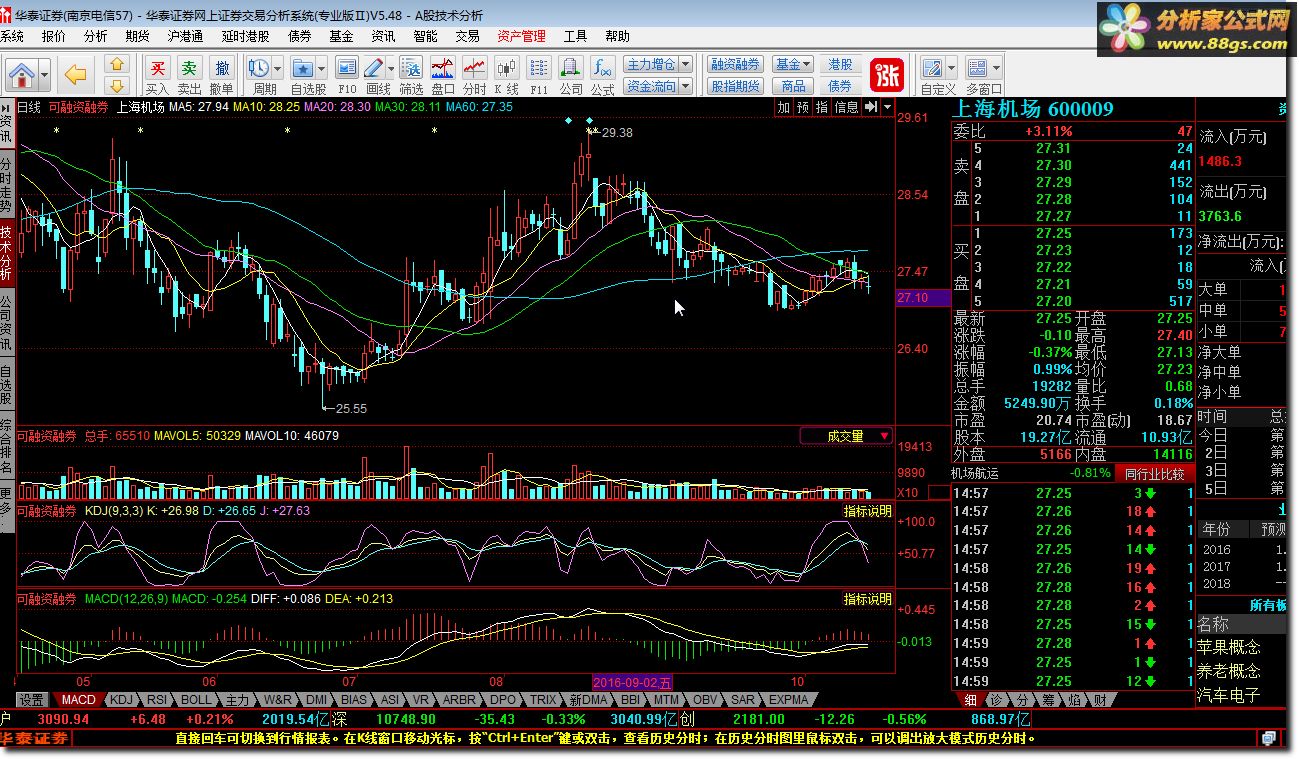Click the 股指期货 toolbar button
Screen dimensions: 1299x759
coord(735,87)
